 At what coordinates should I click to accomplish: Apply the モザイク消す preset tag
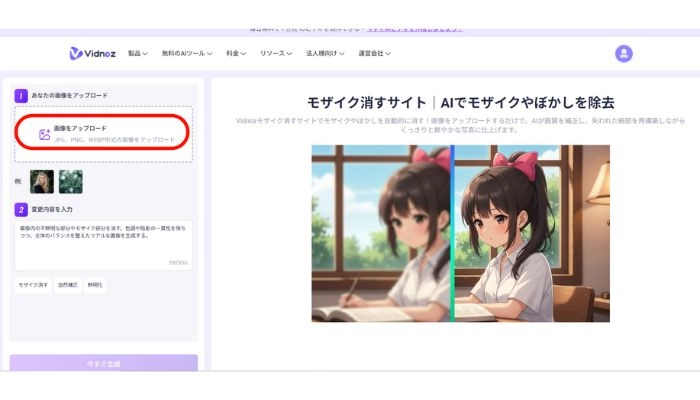(x=33, y=285)
